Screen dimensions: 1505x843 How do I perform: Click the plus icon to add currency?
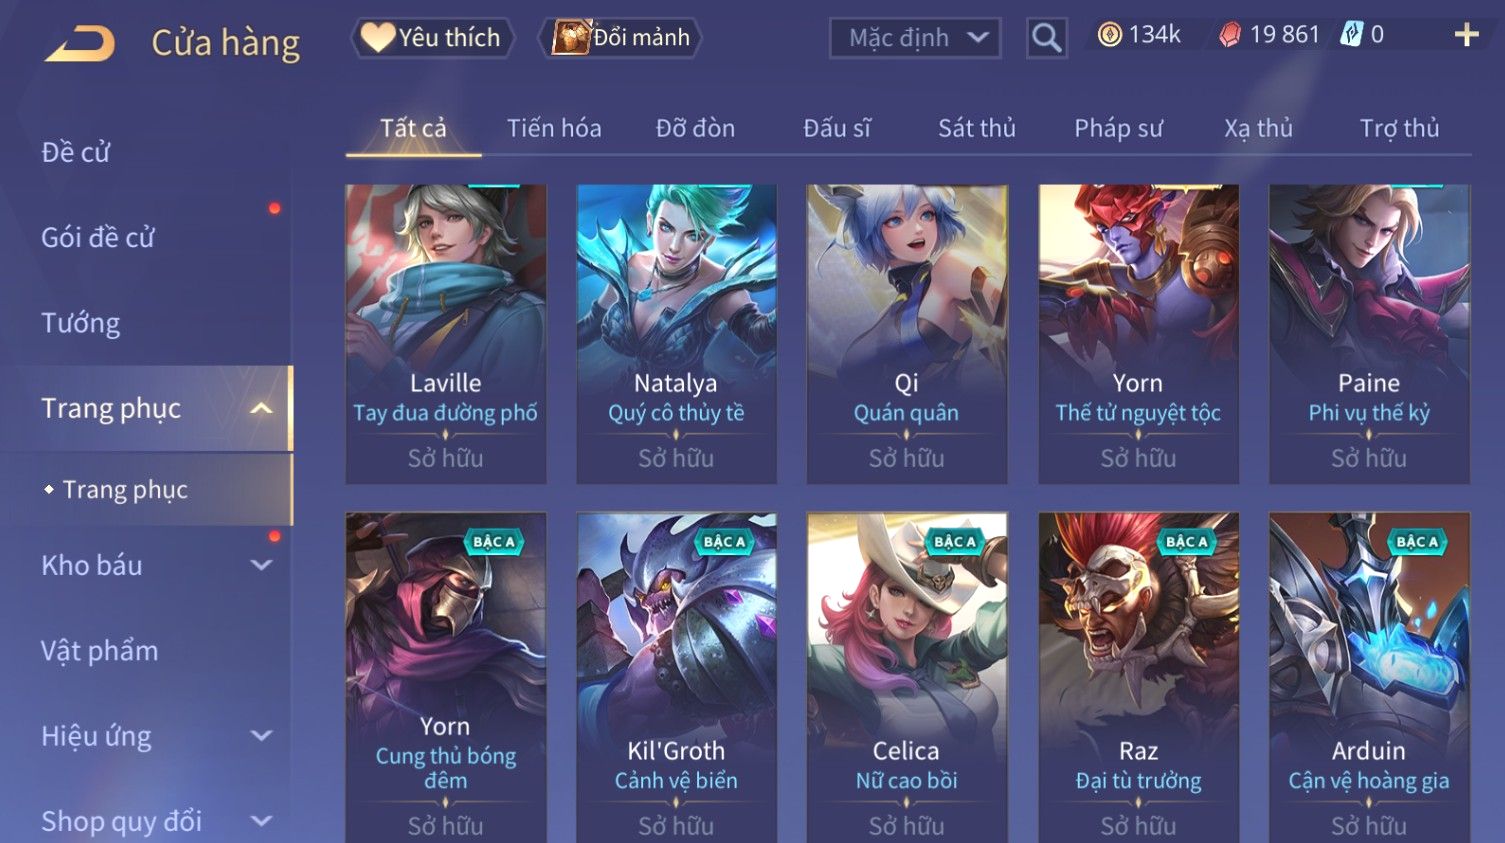pos(1466,35)
